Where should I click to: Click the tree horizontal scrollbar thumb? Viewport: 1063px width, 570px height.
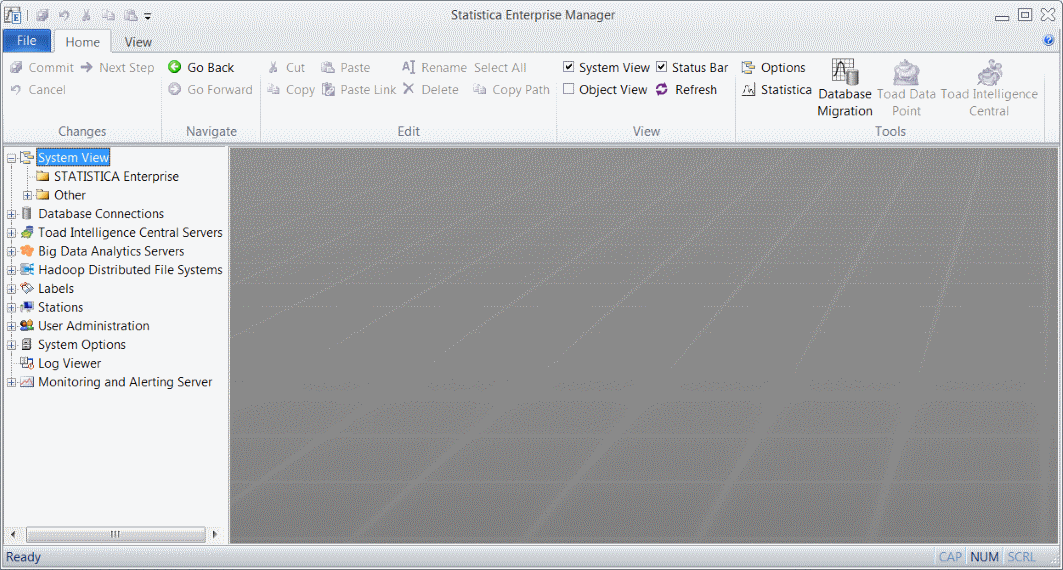tap(115, 534)
